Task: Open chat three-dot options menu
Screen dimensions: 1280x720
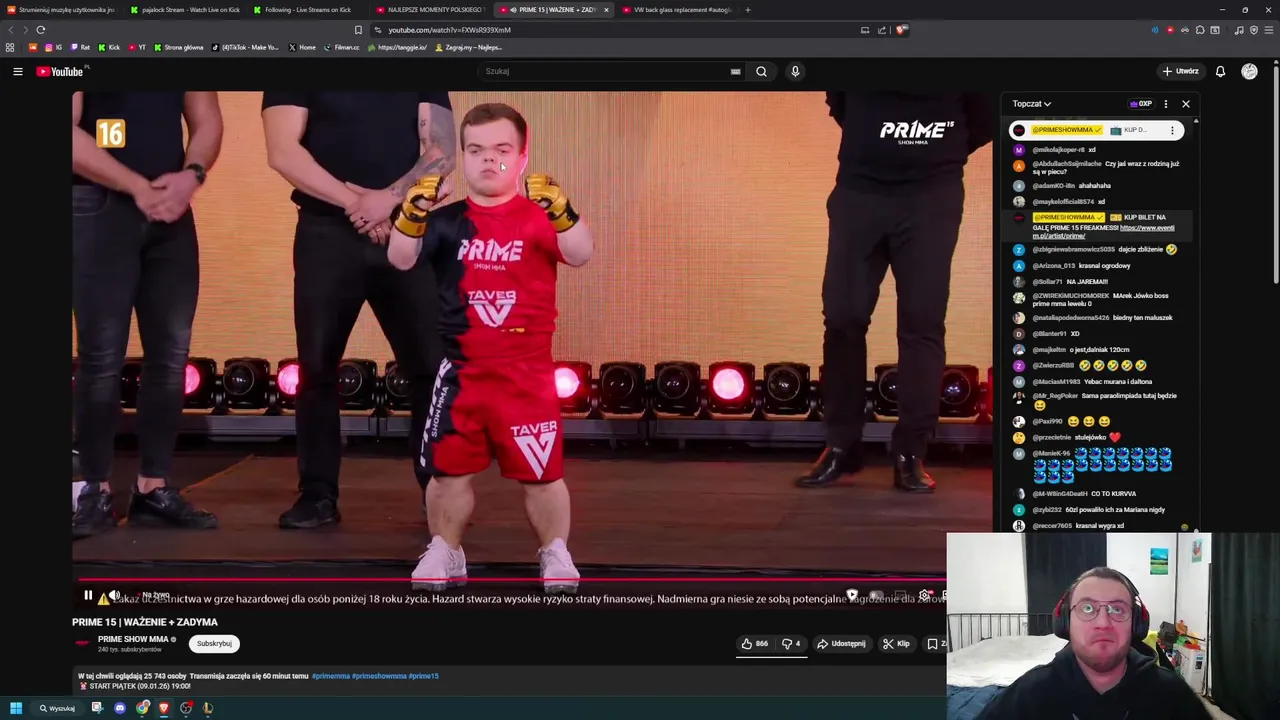Action: click(x=1165, y=104)
